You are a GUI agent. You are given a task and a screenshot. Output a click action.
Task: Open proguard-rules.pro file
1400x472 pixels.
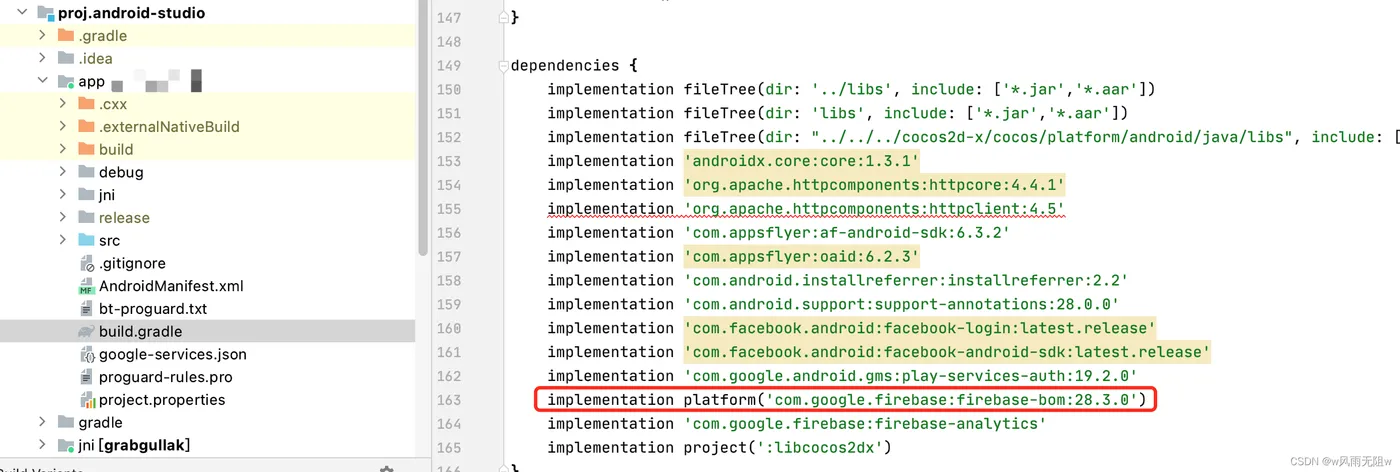(166, 377)
